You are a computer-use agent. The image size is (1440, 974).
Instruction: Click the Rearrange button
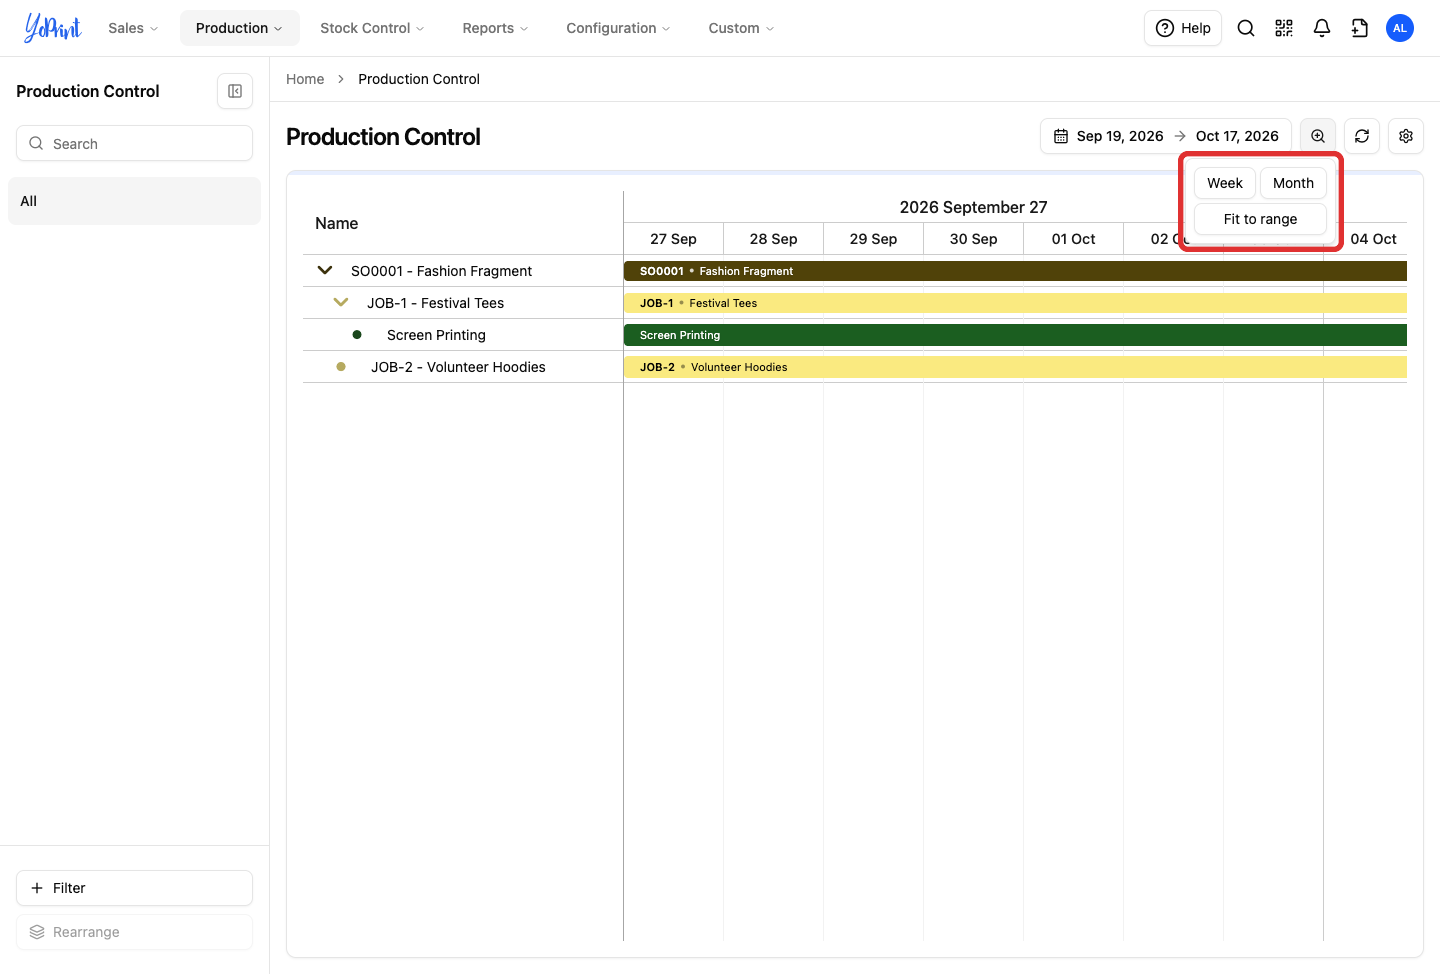[134, 932]
